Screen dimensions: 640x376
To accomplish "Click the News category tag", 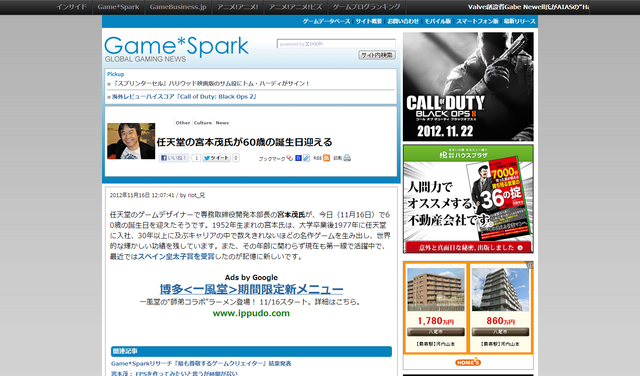I will pos(222,122).
